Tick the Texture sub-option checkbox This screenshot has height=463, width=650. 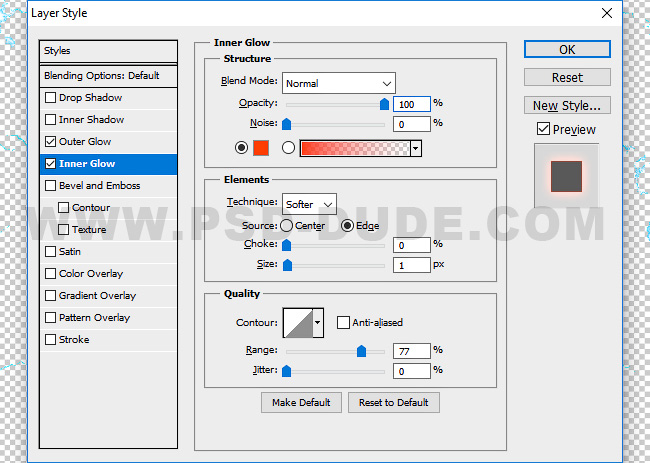pos(63,230)
